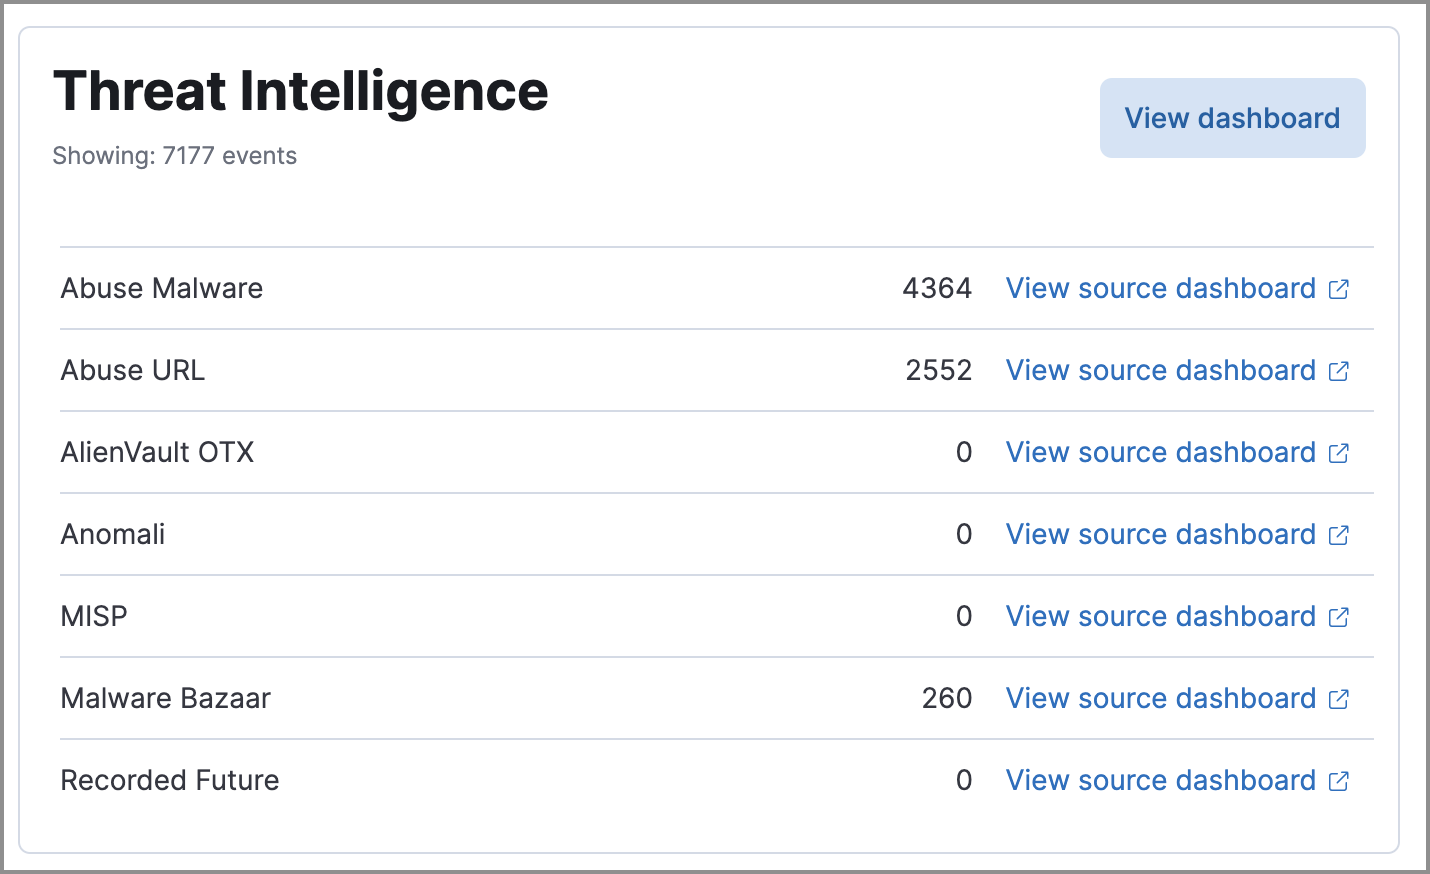Open Abuse URL's View source dashboard link

(x=1160, y=371)
